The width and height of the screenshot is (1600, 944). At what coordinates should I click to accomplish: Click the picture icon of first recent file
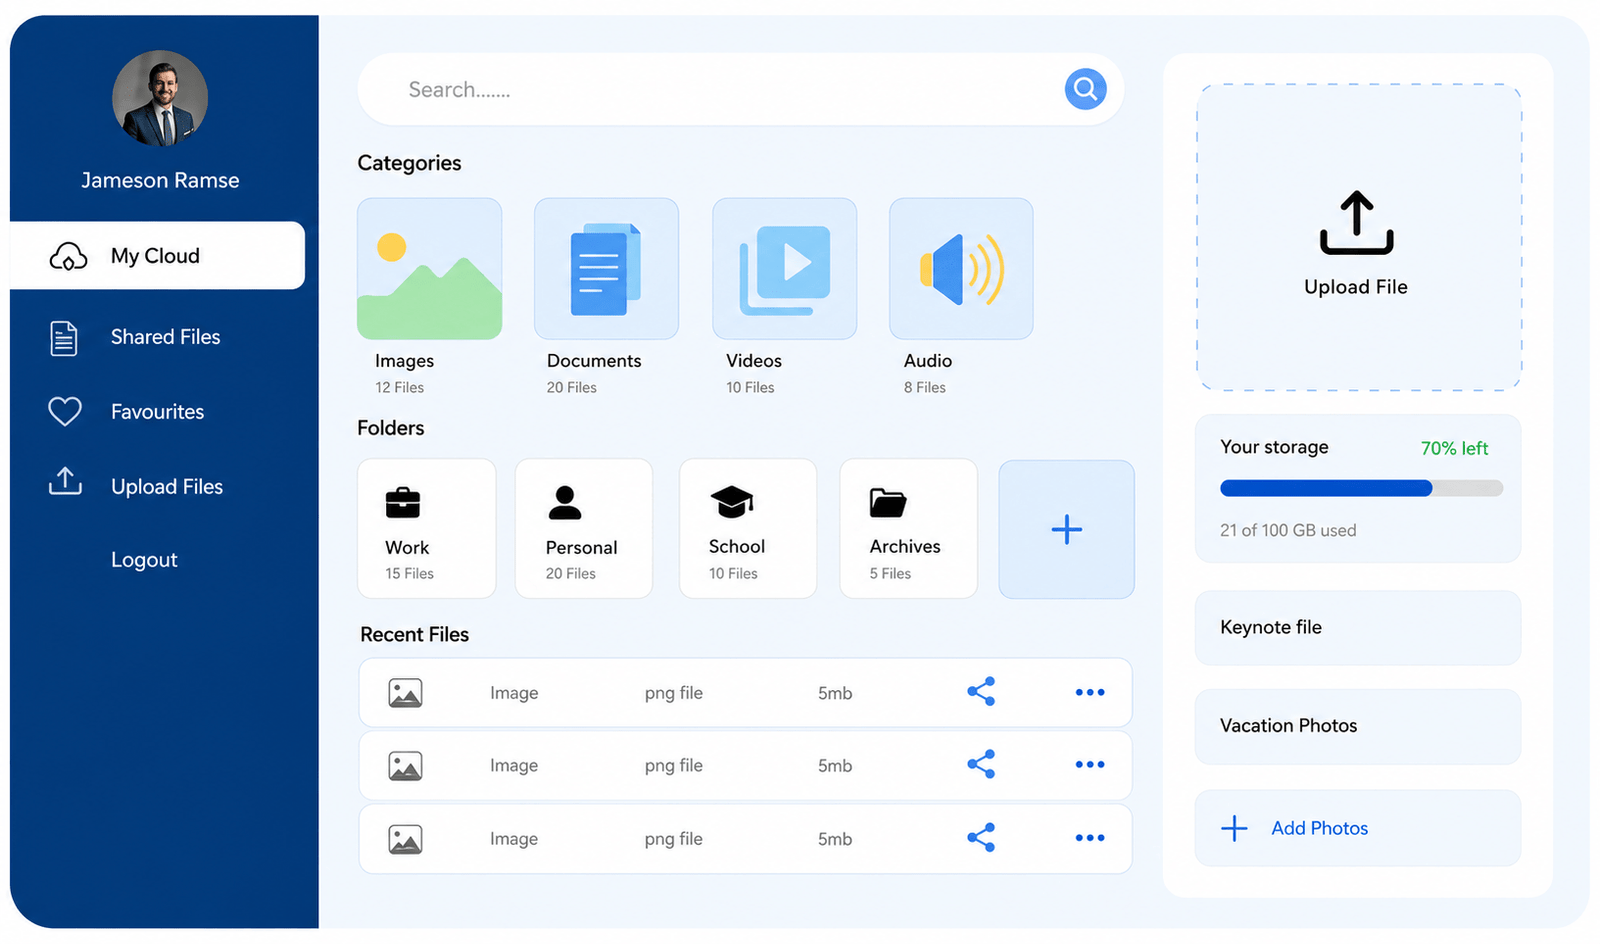405,693
